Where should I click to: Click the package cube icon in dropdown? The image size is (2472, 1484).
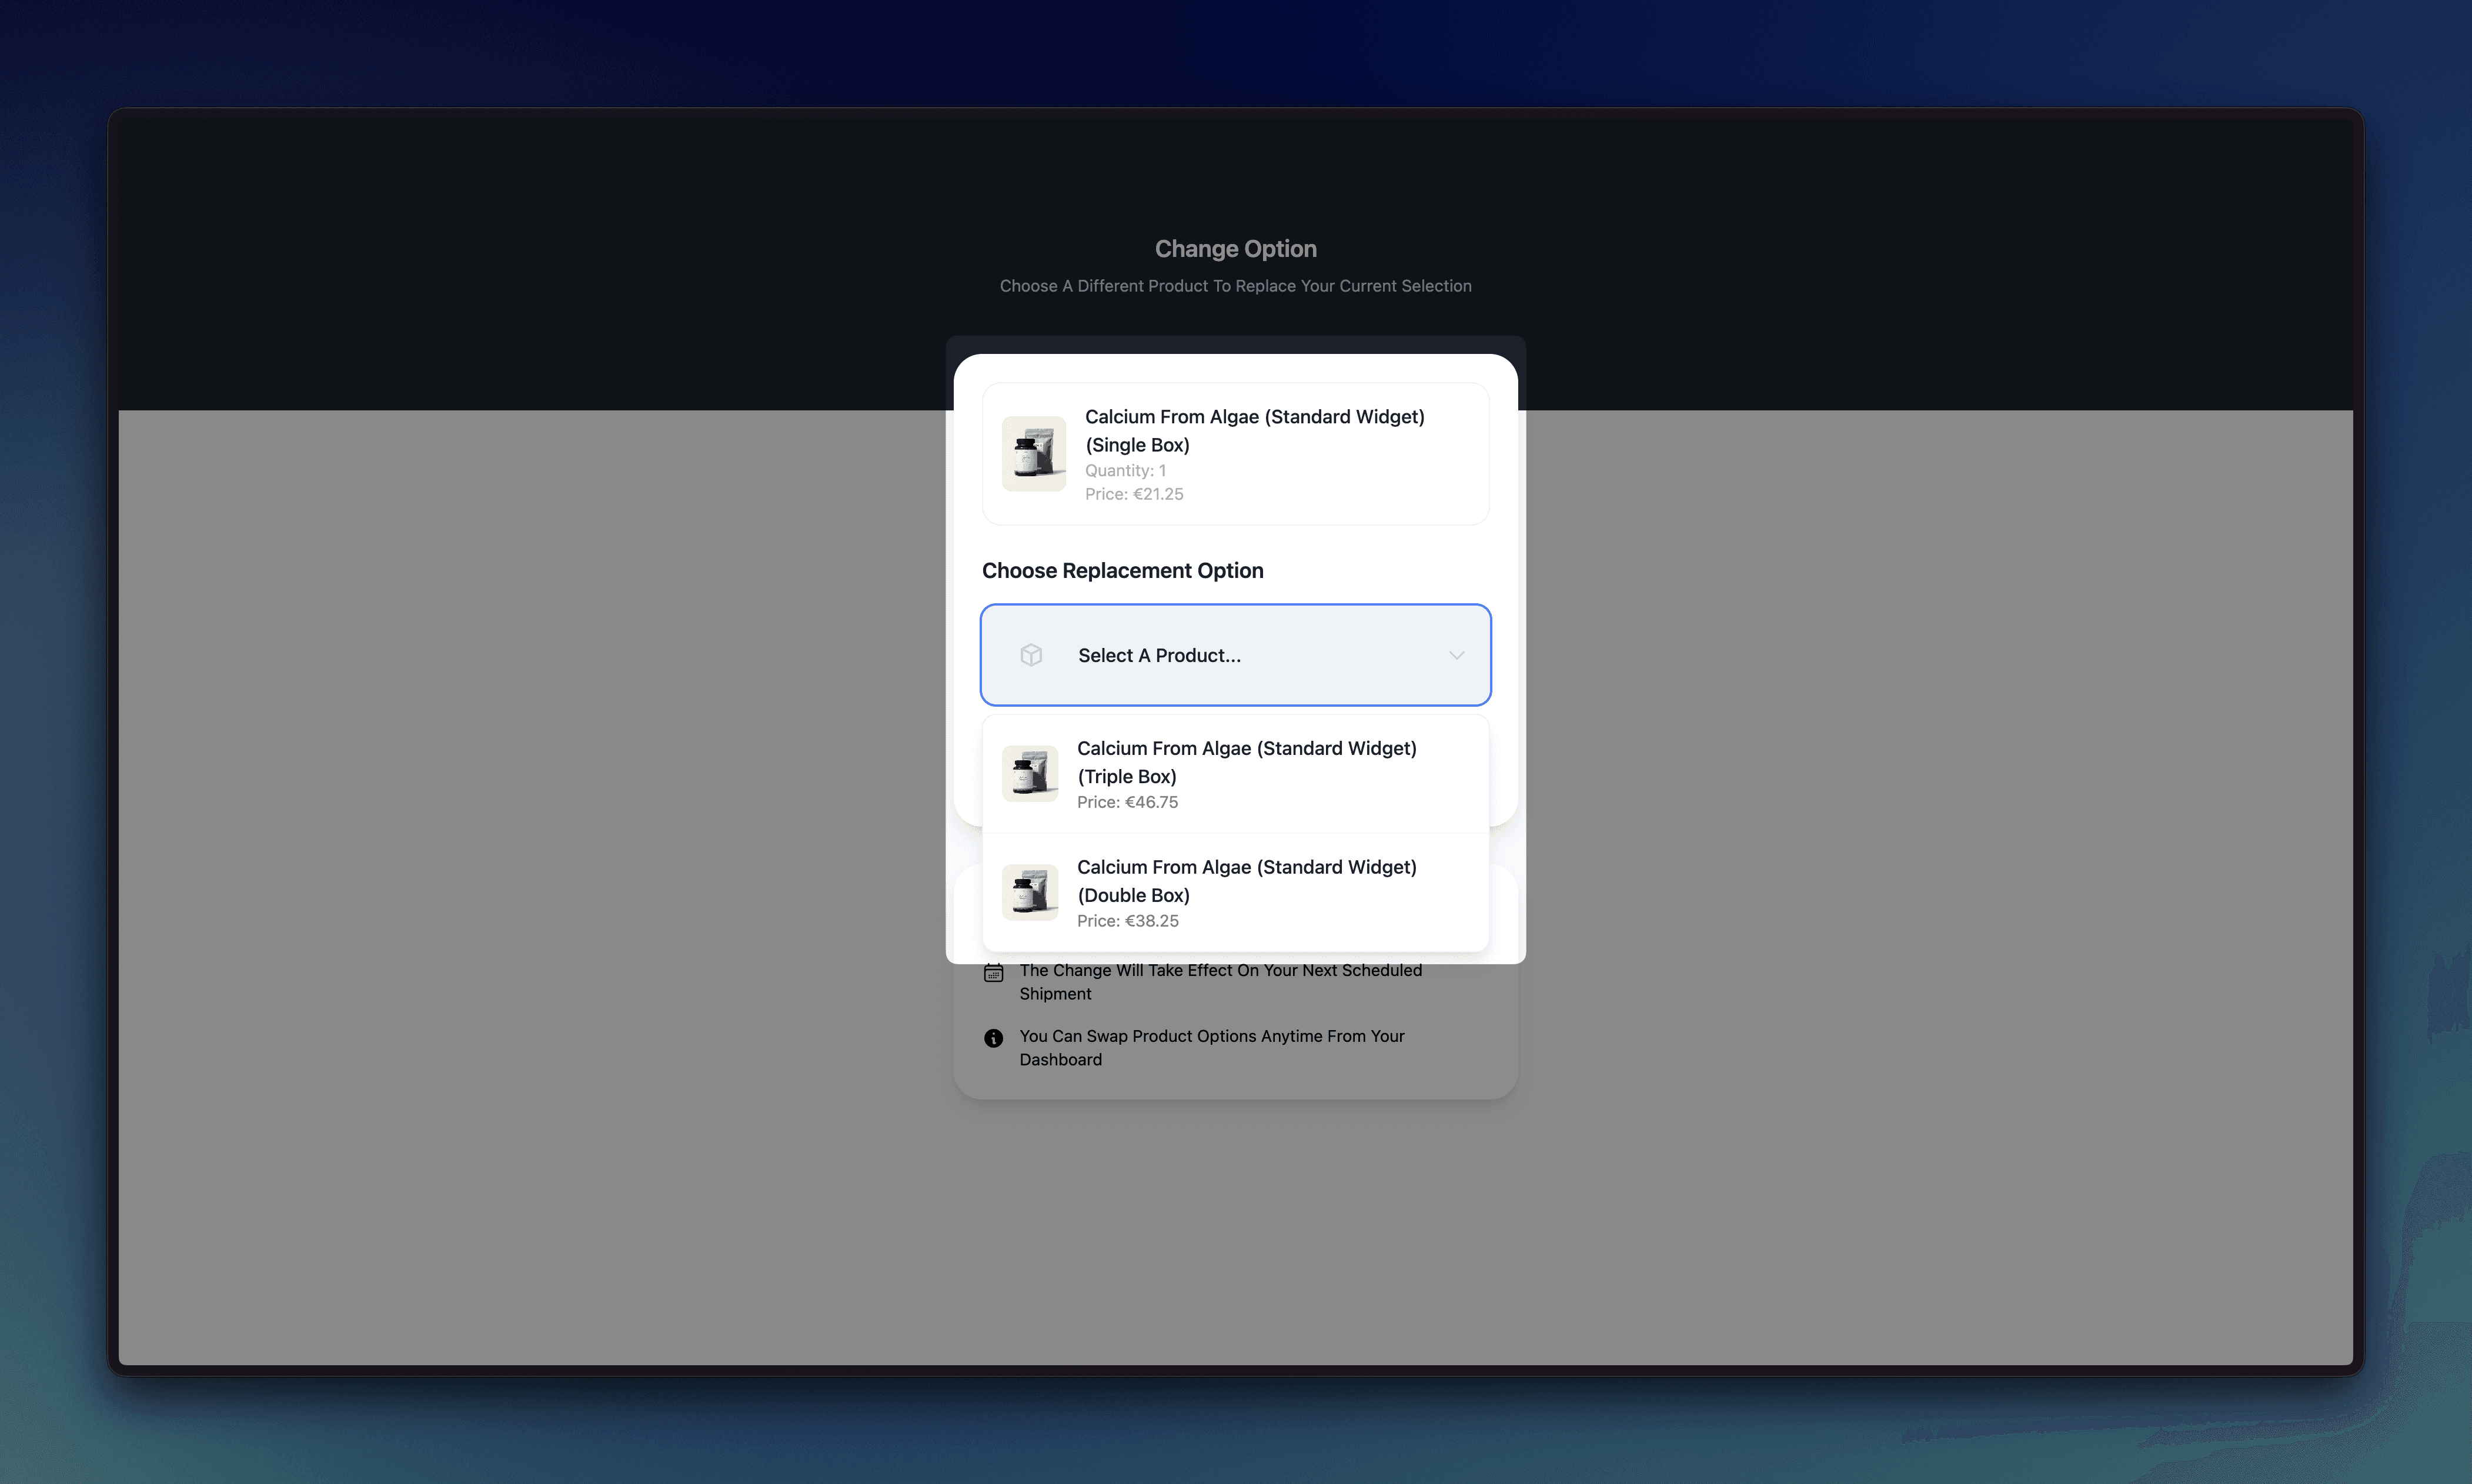(x=1031, y=655)
